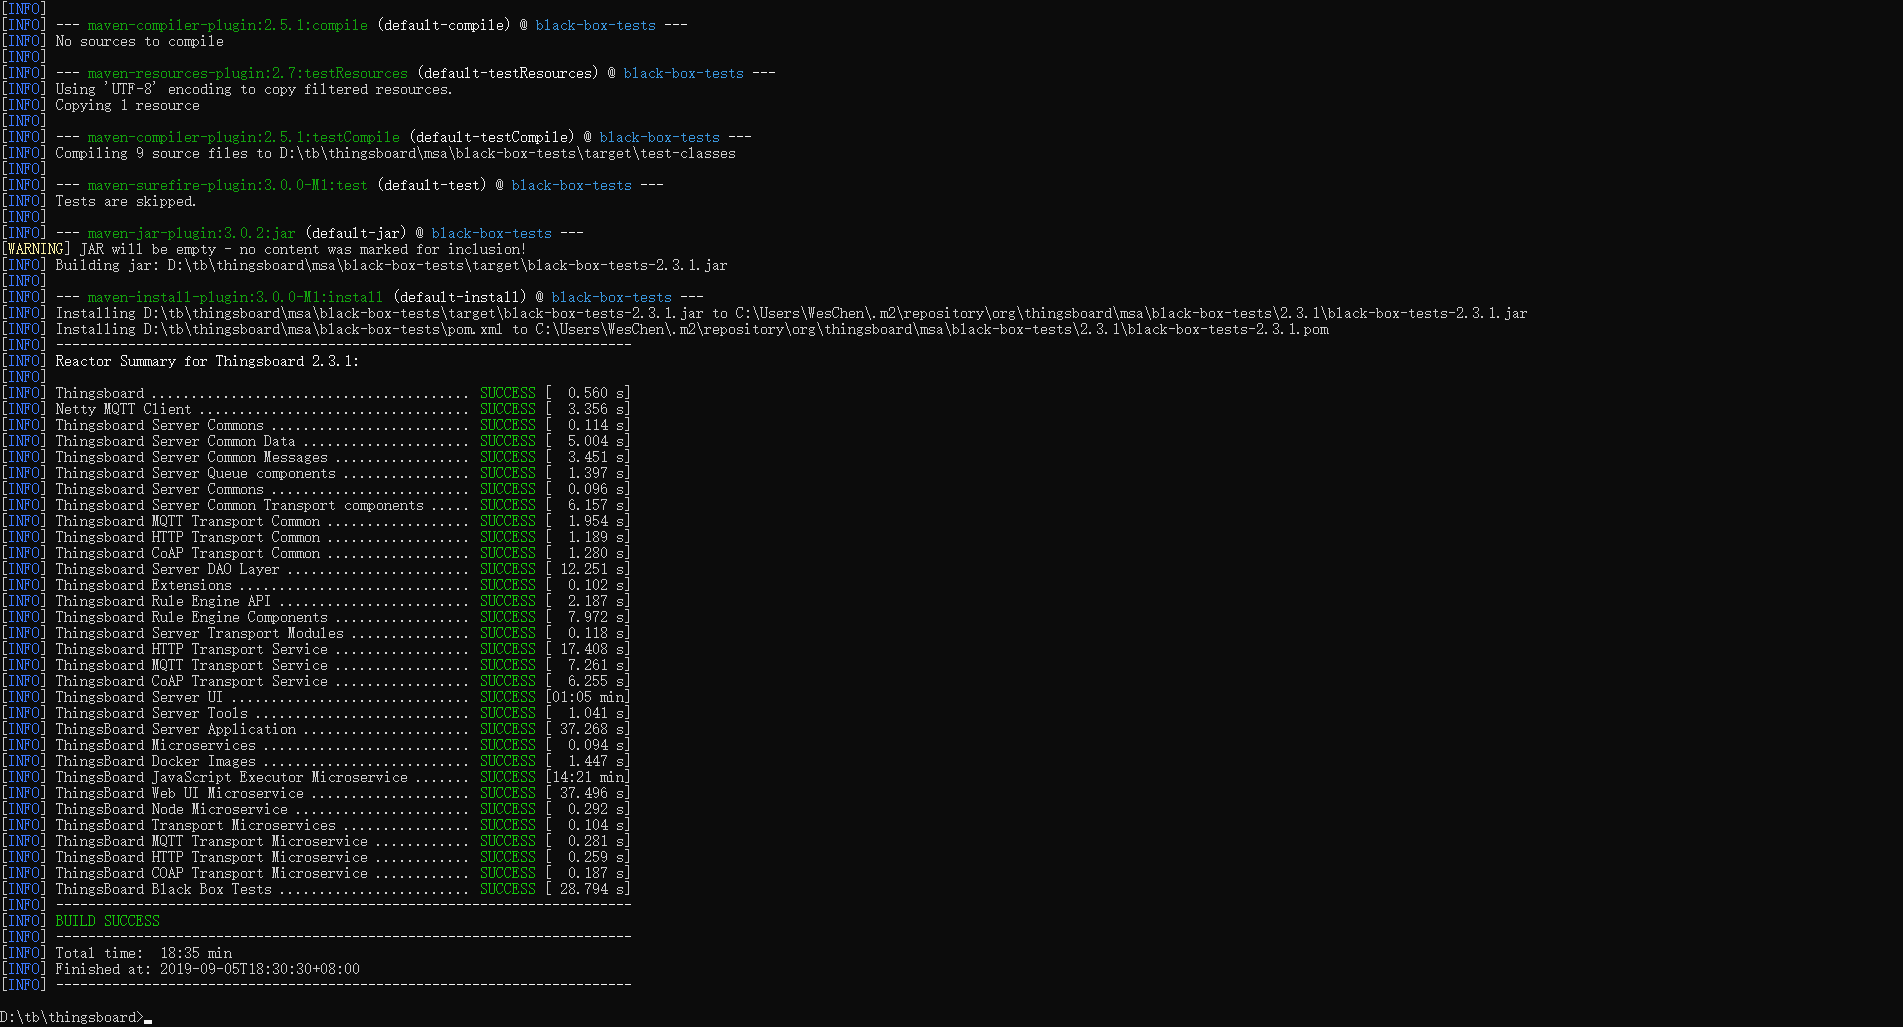
Task: Click 'maven-surefire-plugin:3.0.0-M1:test' text
Action: tap(227, 185)
